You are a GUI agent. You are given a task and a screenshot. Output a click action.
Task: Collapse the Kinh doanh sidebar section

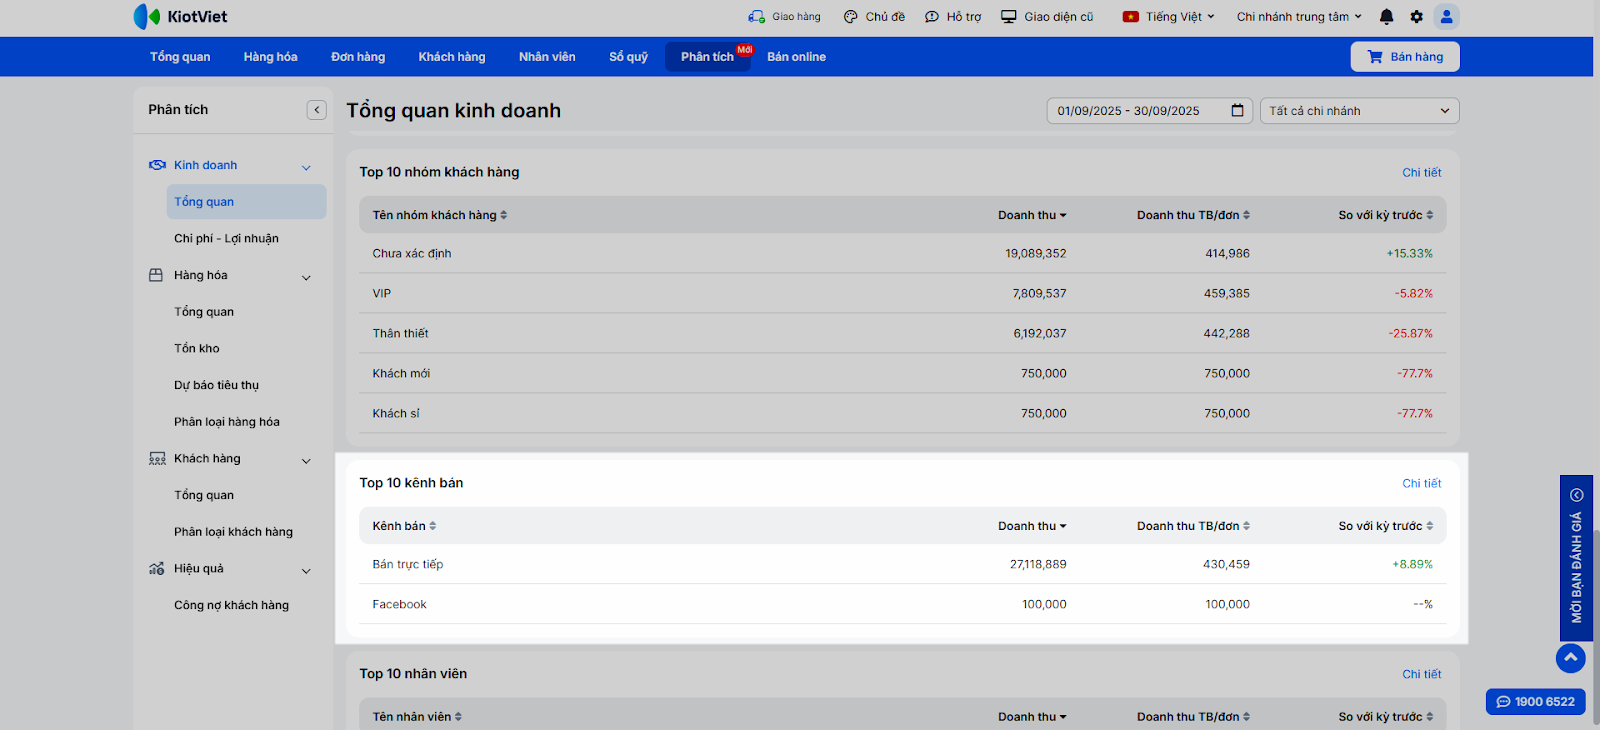click(306, 167)
